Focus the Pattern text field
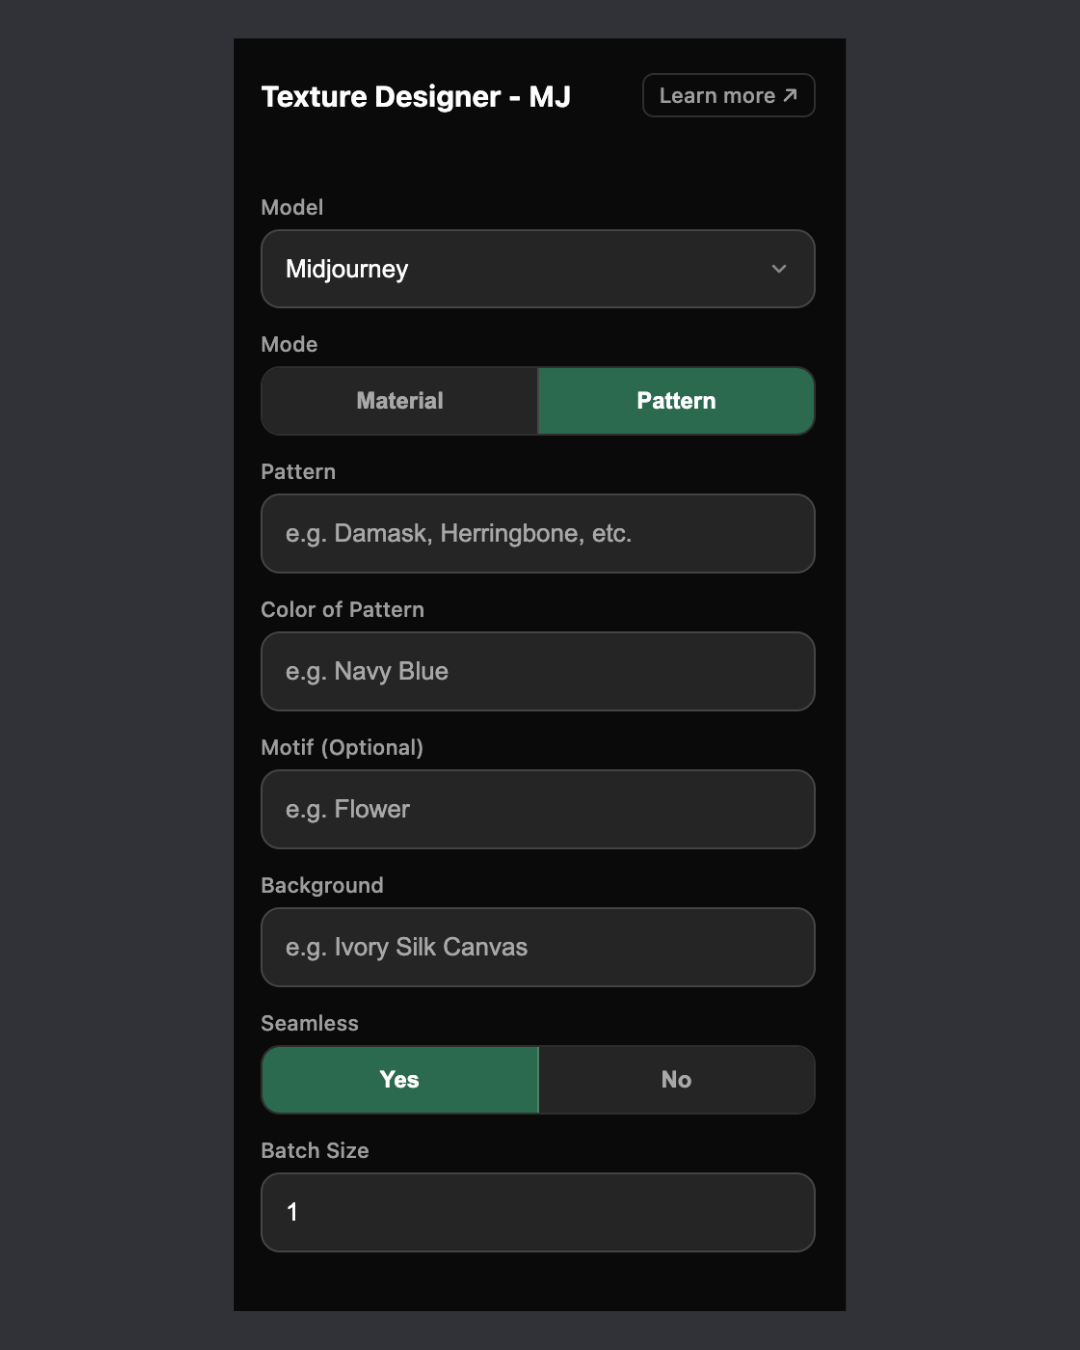This screenshot has height=1350, width=1080. pos(537,534)
